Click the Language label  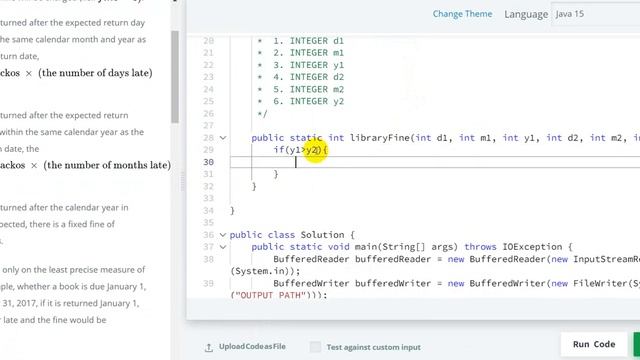click(526, 14)
